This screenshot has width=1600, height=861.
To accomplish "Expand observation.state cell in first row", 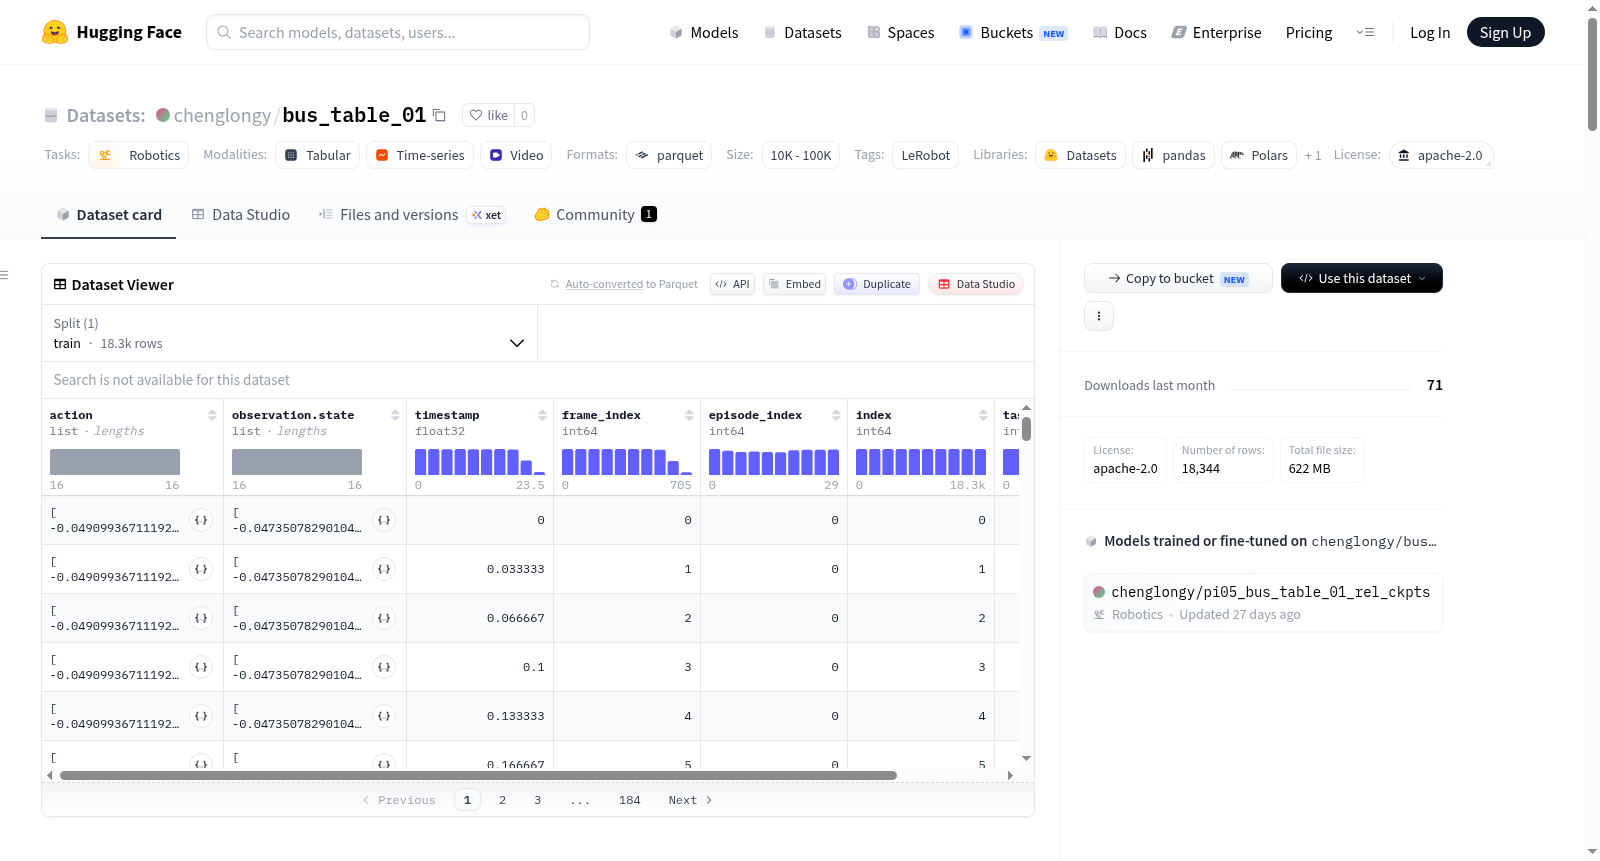I will [384, 520].
